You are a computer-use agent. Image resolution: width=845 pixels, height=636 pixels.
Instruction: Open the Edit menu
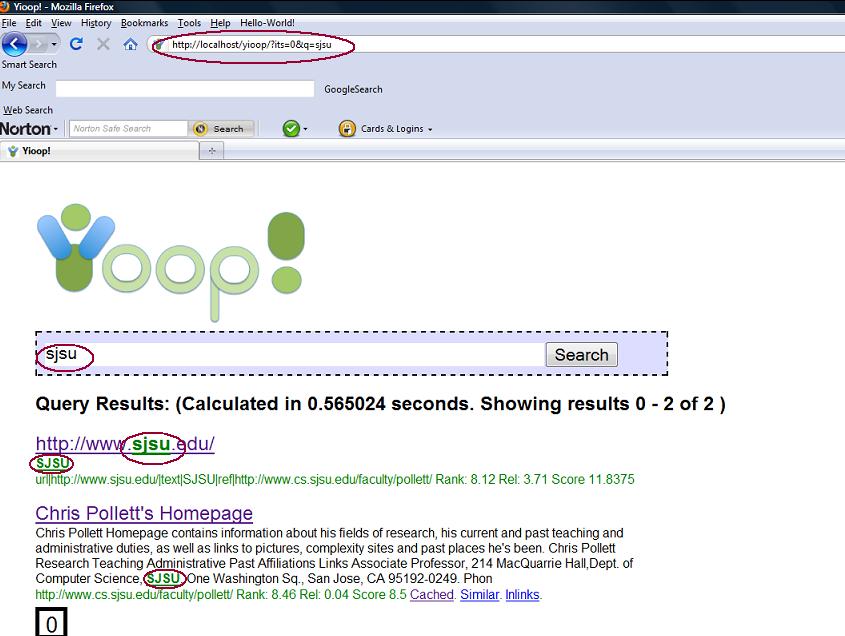point(33,23)
